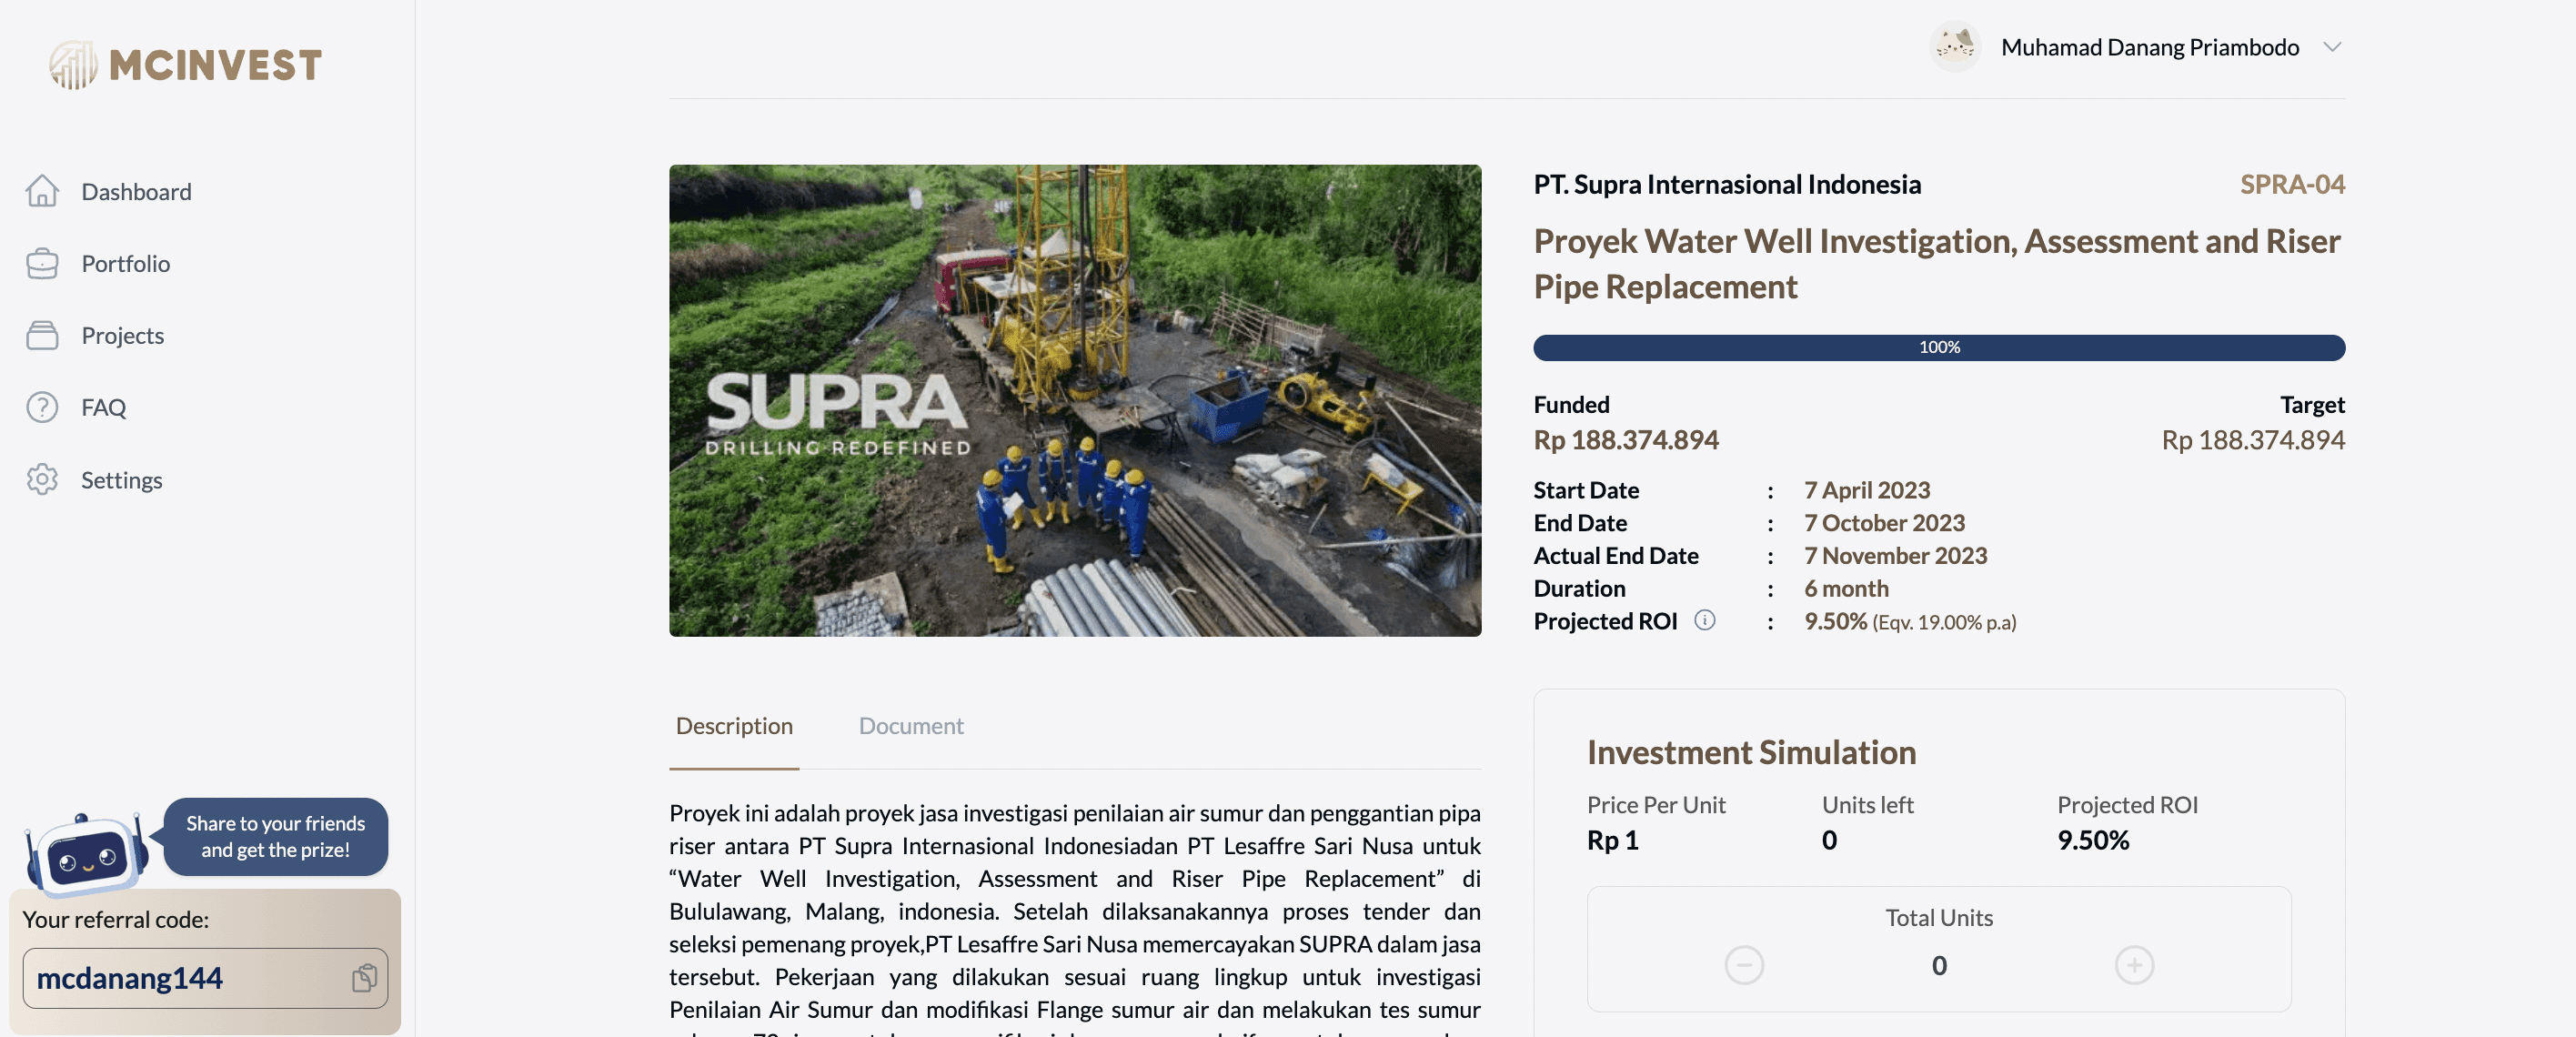Select the Description tab
Viewport: 2576px width, 1037px height.
734,726
